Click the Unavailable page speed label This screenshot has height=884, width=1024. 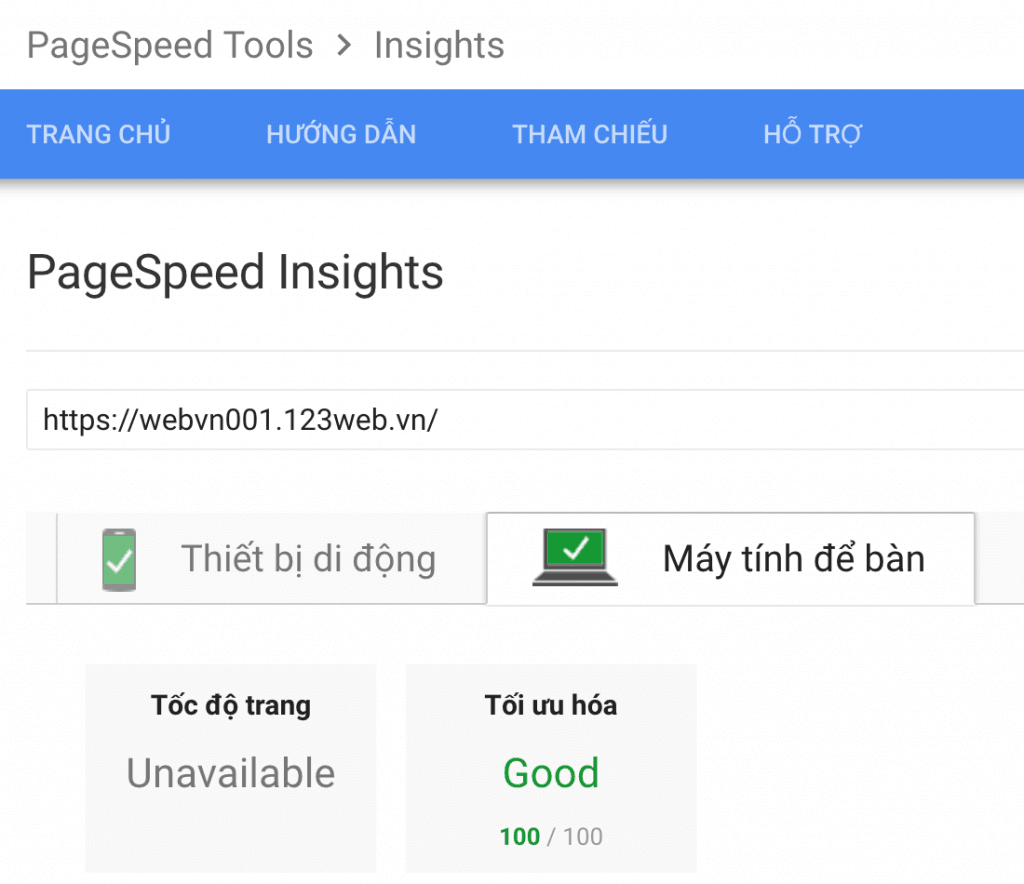(x=230, y=772)
